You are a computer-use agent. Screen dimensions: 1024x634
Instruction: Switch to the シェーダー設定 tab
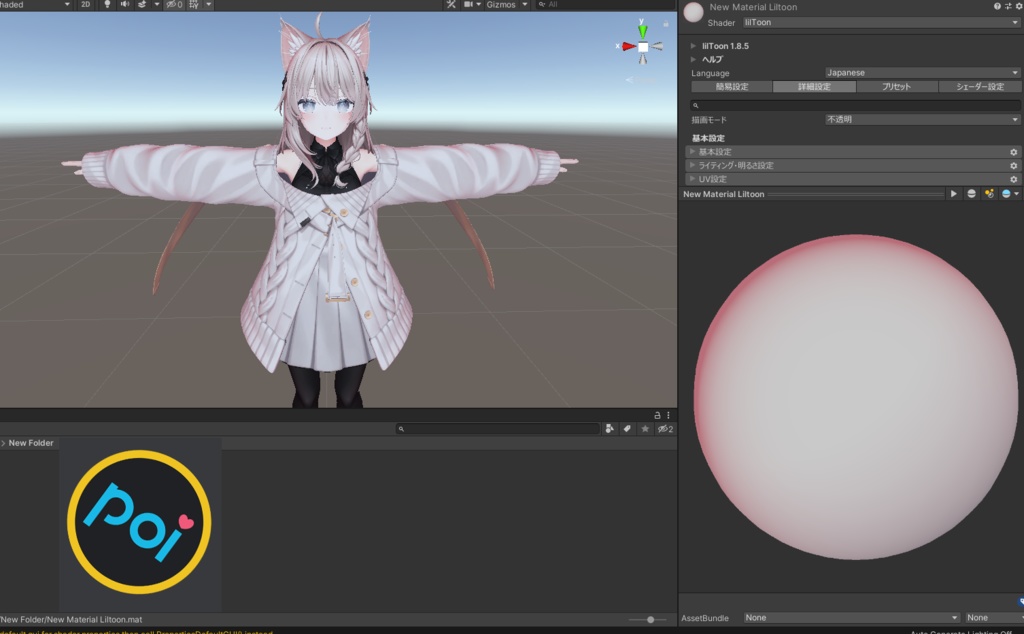click(x=980, y=87)
